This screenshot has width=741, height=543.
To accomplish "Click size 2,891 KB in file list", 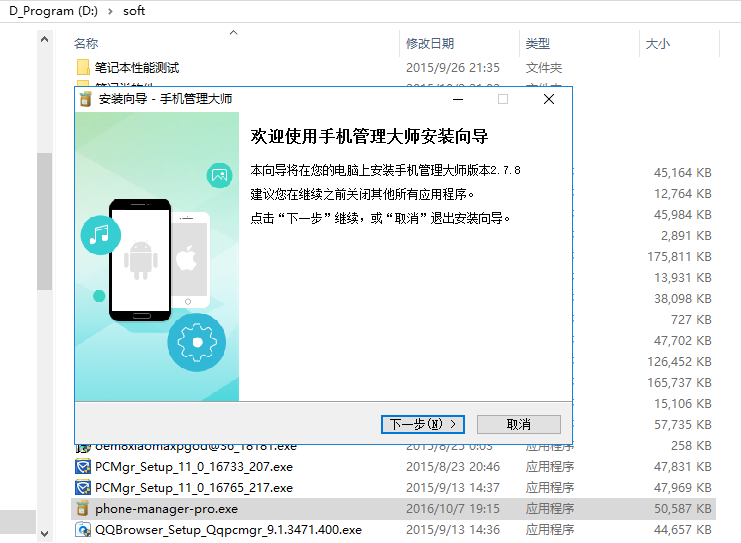I will [x=686, y=235].
